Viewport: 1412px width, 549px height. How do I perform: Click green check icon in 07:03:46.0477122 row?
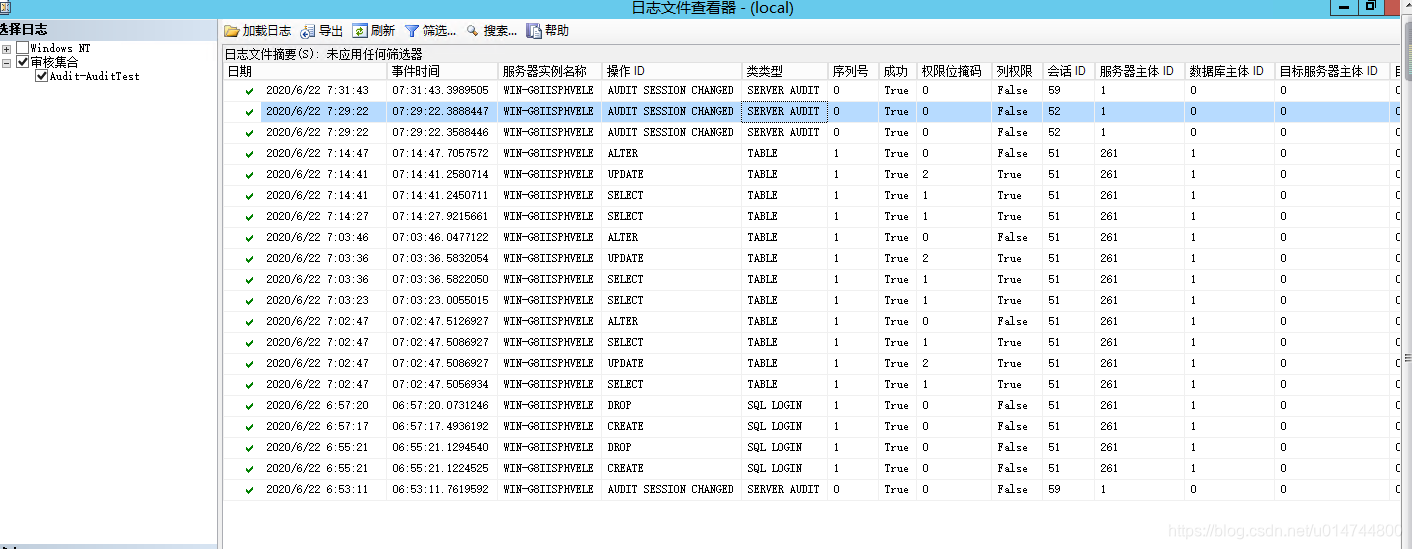pyautogui.click(x=249, y=238)
